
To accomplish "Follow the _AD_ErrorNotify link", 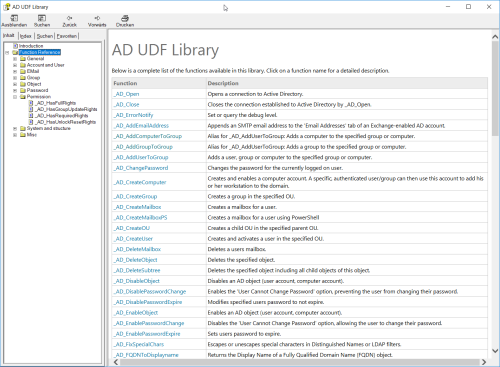I will point(133,115).
